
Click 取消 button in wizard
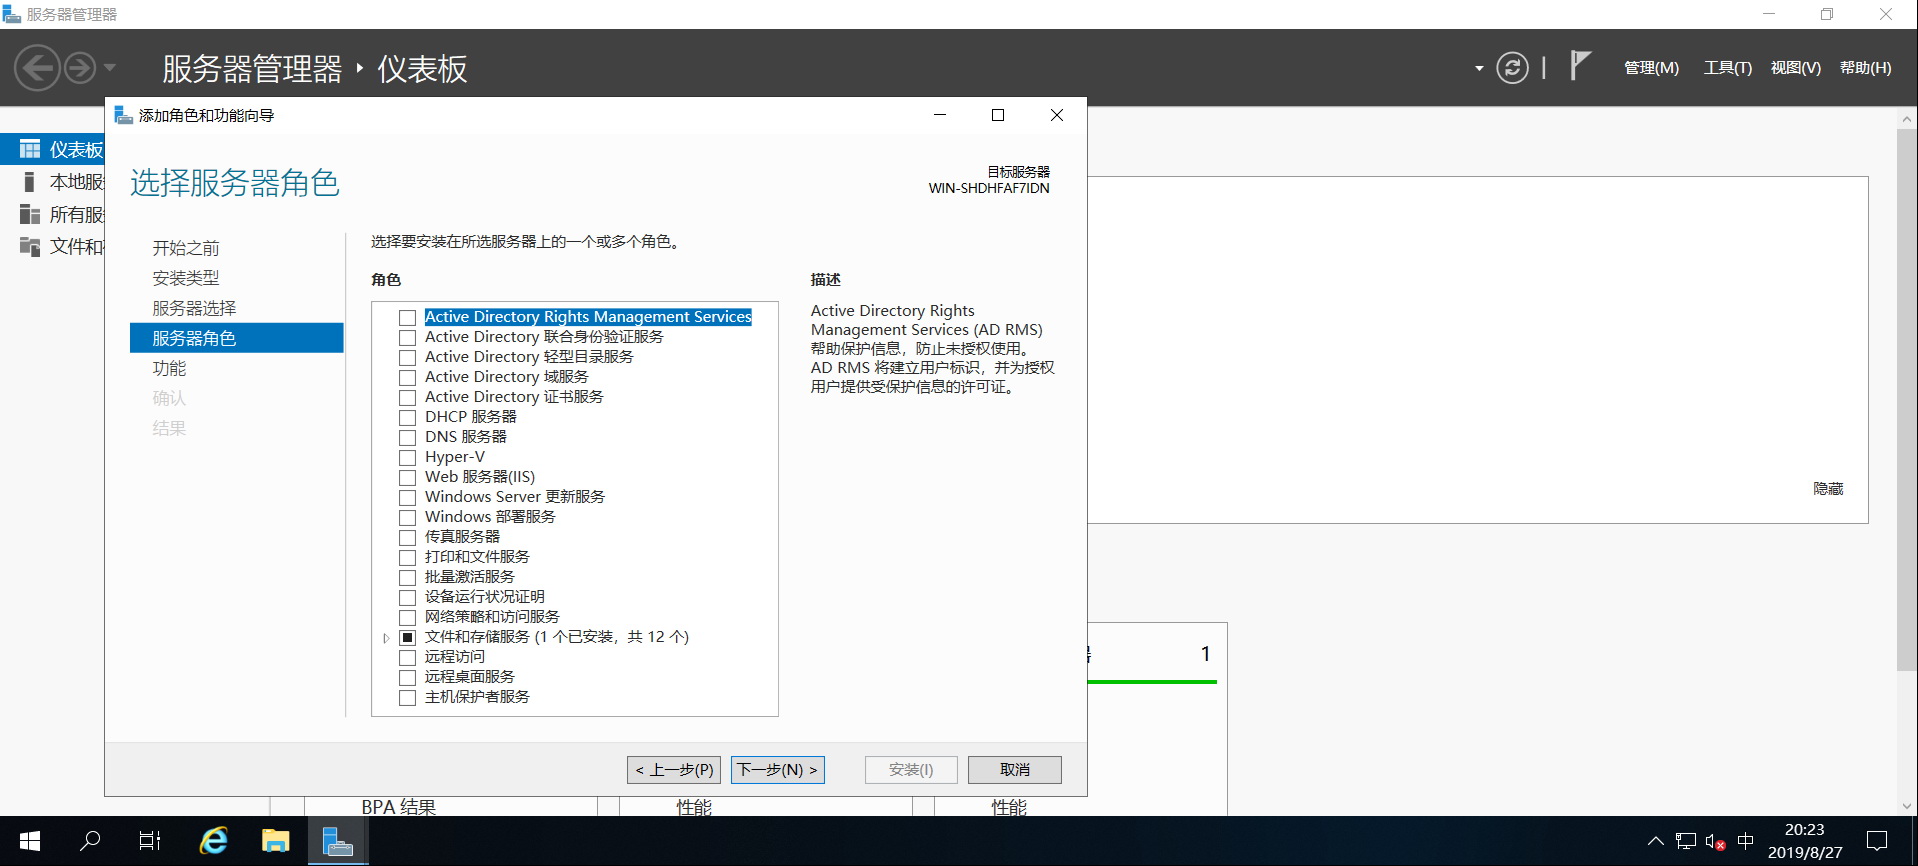click(x=1014, y=769)
